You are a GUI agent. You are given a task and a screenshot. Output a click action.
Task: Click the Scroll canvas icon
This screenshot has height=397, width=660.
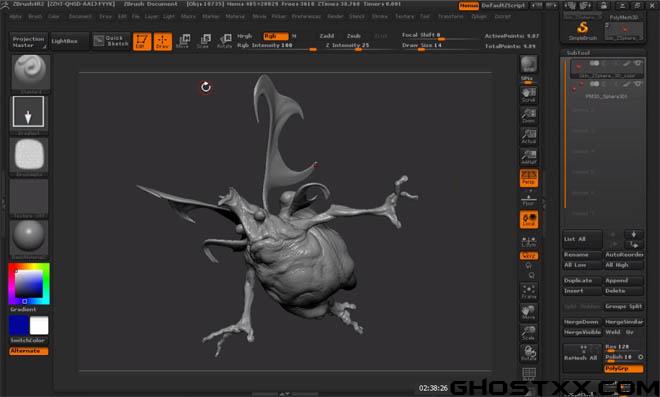(x=529, y=95)
